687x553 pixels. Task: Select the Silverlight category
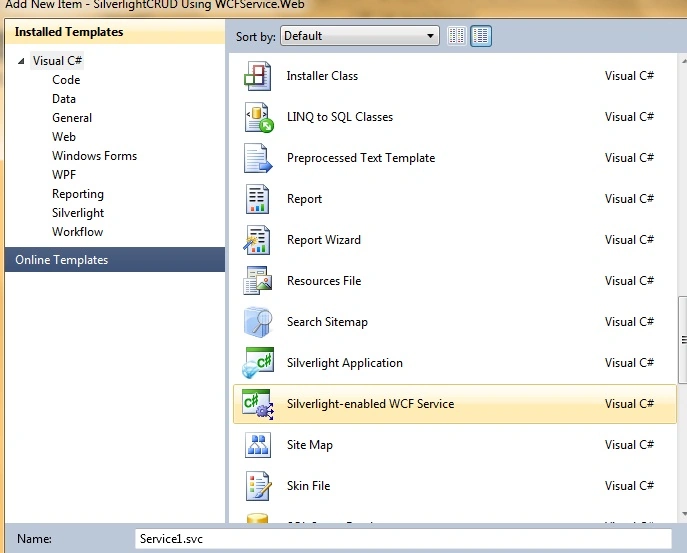(x=78, y=213)
